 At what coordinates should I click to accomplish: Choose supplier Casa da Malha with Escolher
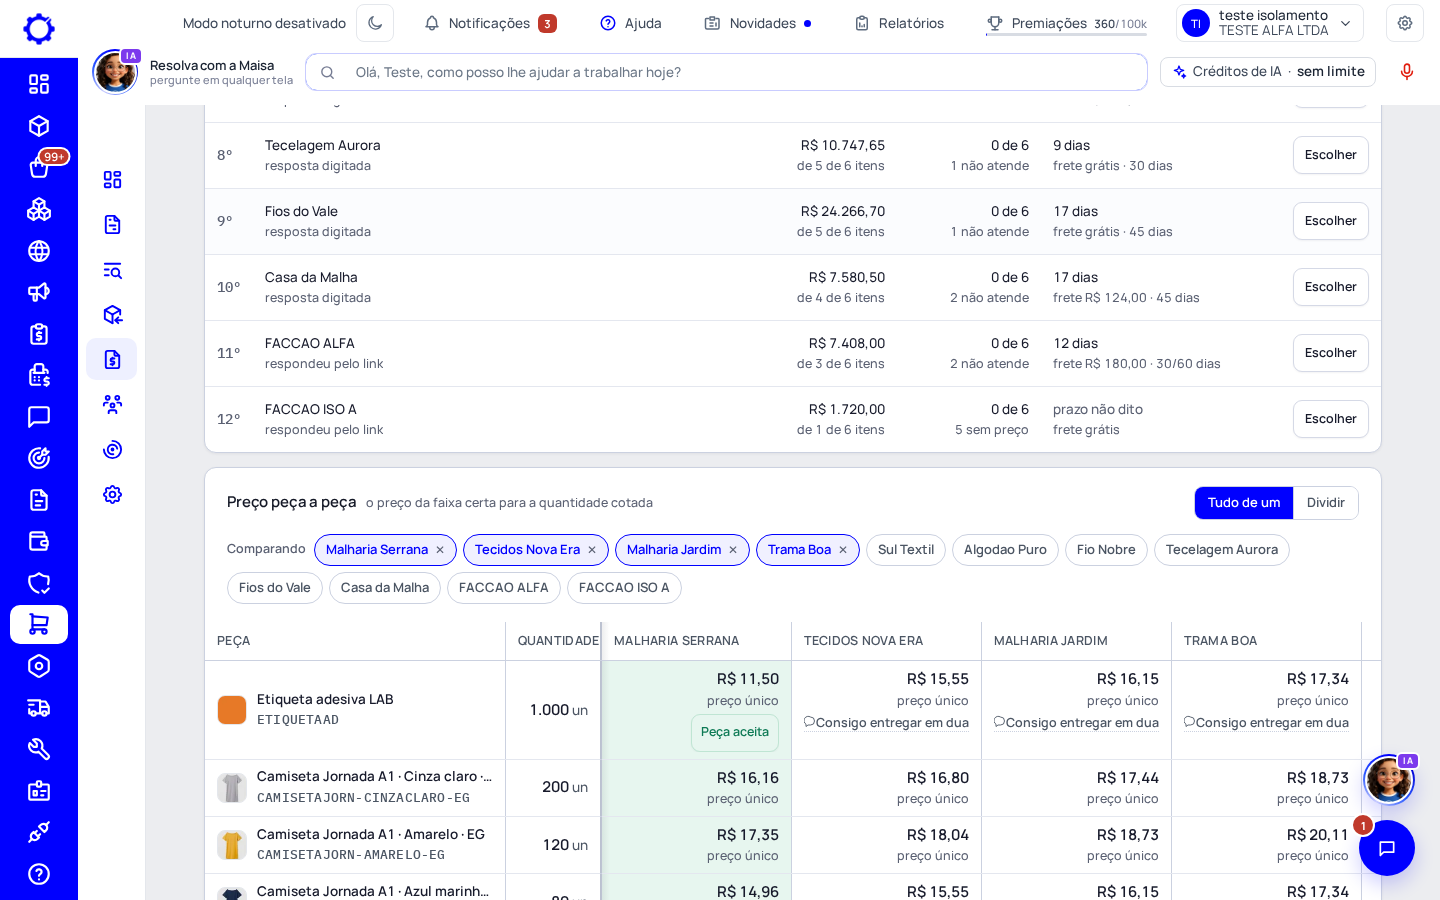click(x=1330, y=287)
